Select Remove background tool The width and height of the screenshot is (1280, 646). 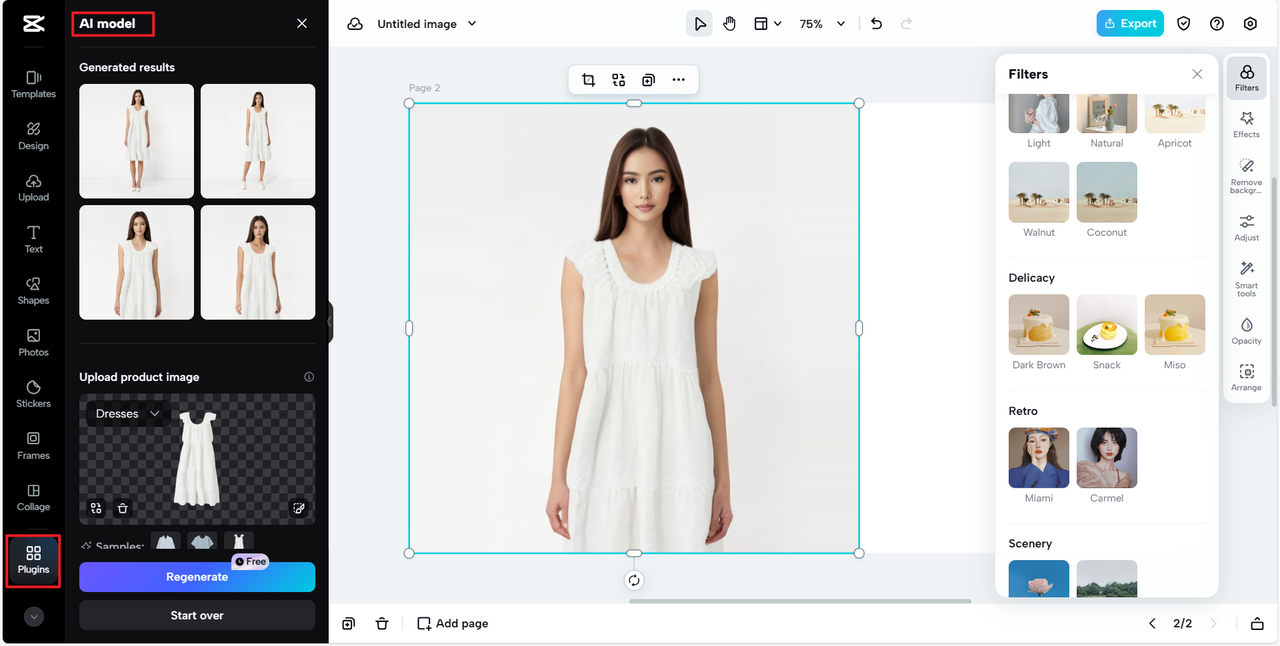click(1247, 175)
